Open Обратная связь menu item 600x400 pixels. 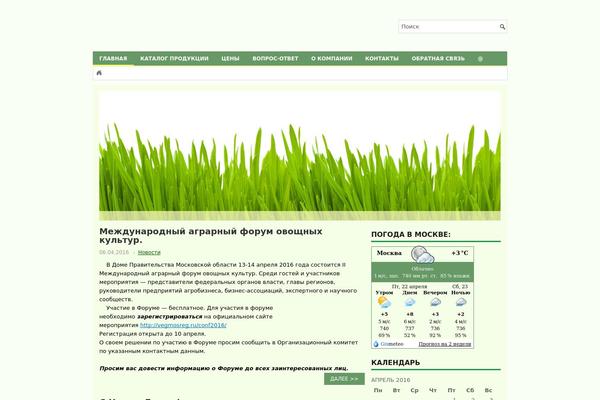click(x=438, y=59)
